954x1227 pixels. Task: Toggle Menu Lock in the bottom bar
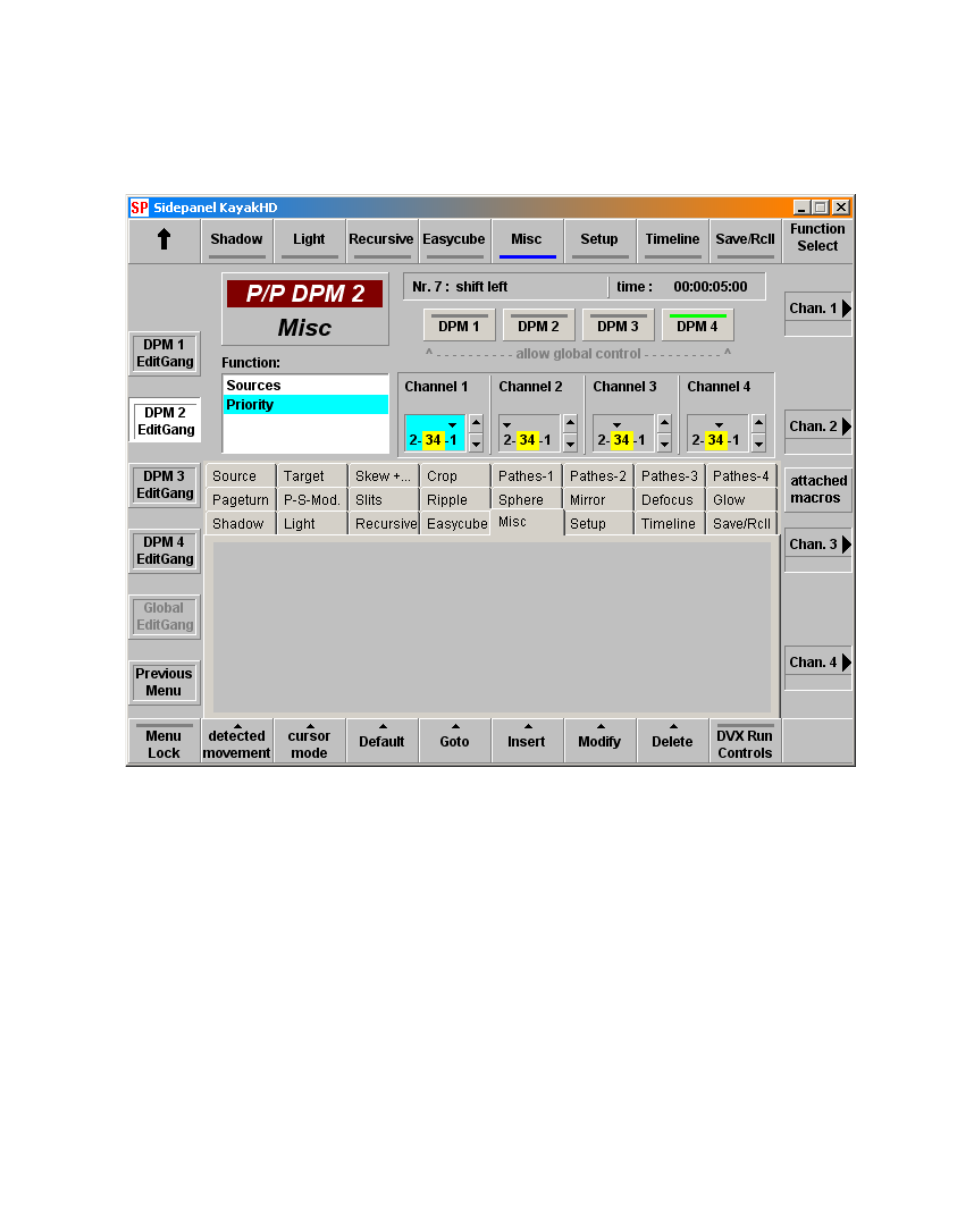pyautogui.click(x=164, y=742)
